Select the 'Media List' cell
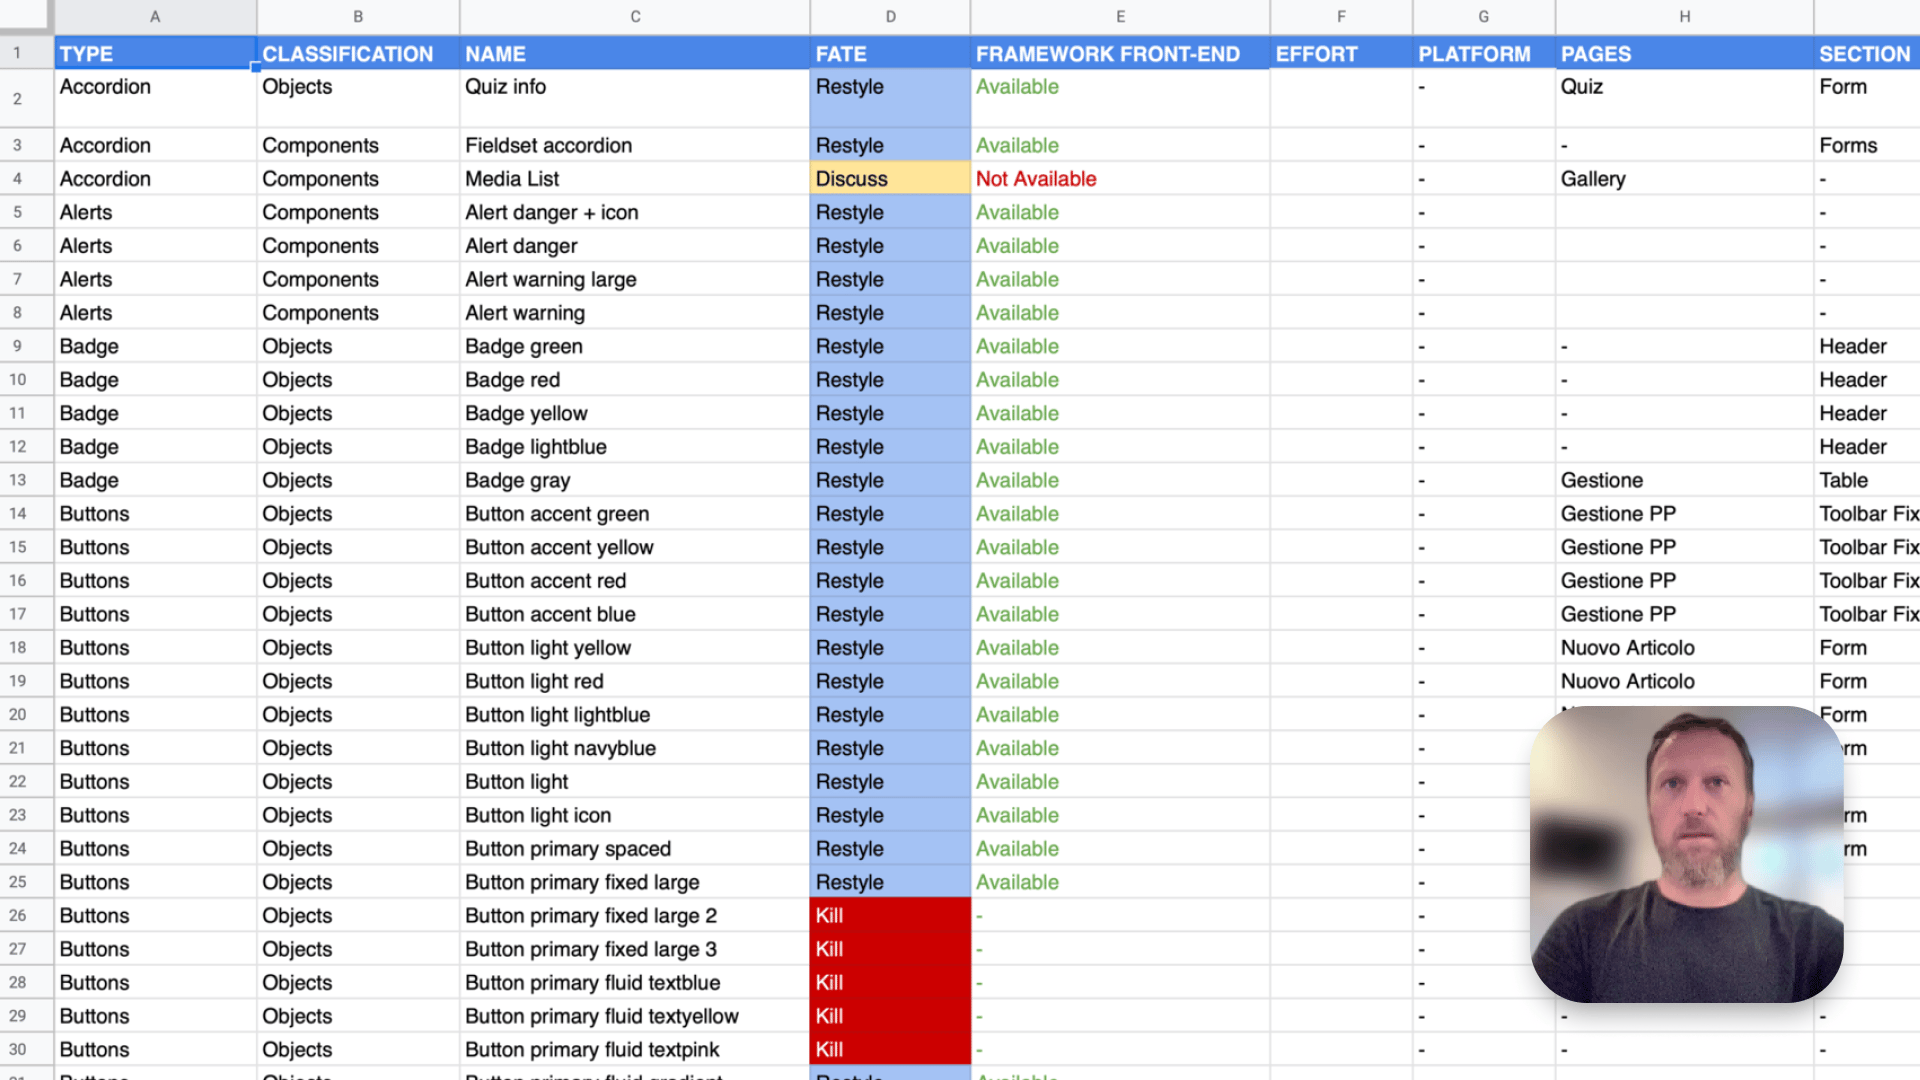1920x1080 pixels. (x=635, y=179)
